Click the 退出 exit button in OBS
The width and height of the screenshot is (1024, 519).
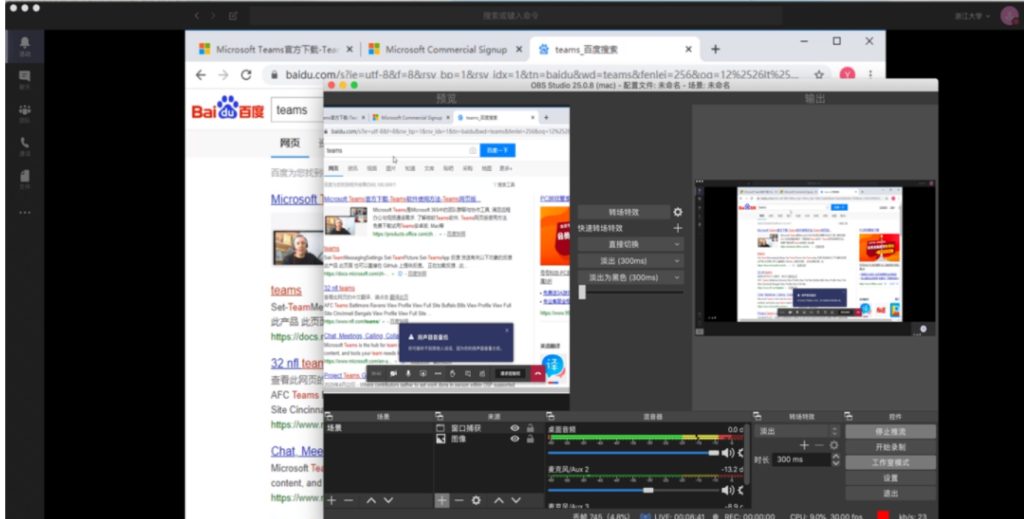point(890,494)
